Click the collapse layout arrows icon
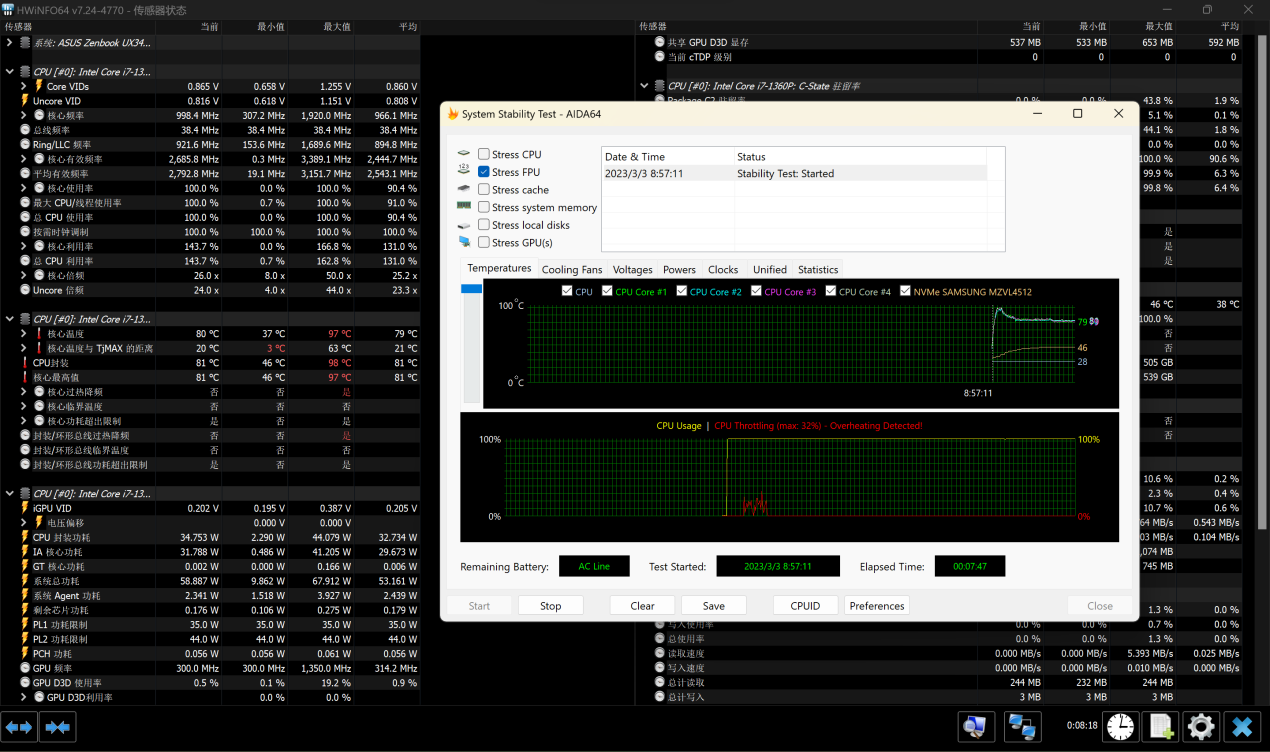Screen dimensions: 1270x752 click(58, 727)
